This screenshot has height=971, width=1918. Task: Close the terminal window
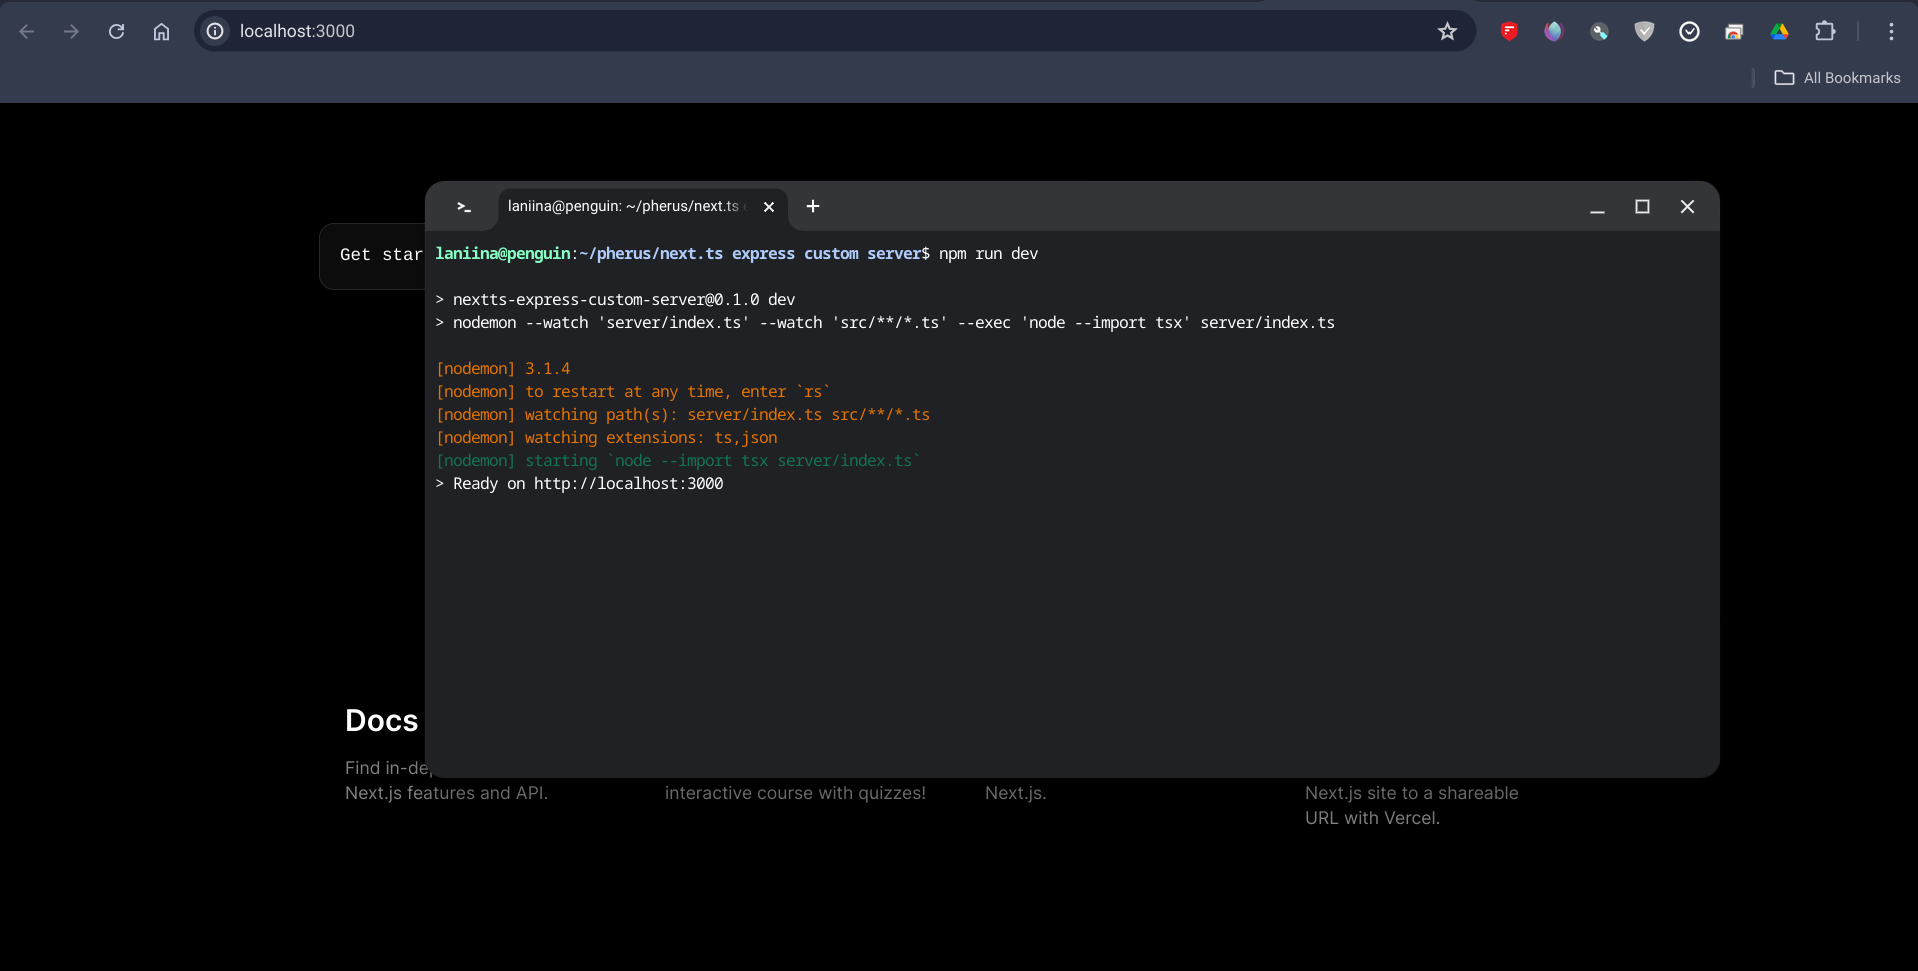coord(1687,207)
